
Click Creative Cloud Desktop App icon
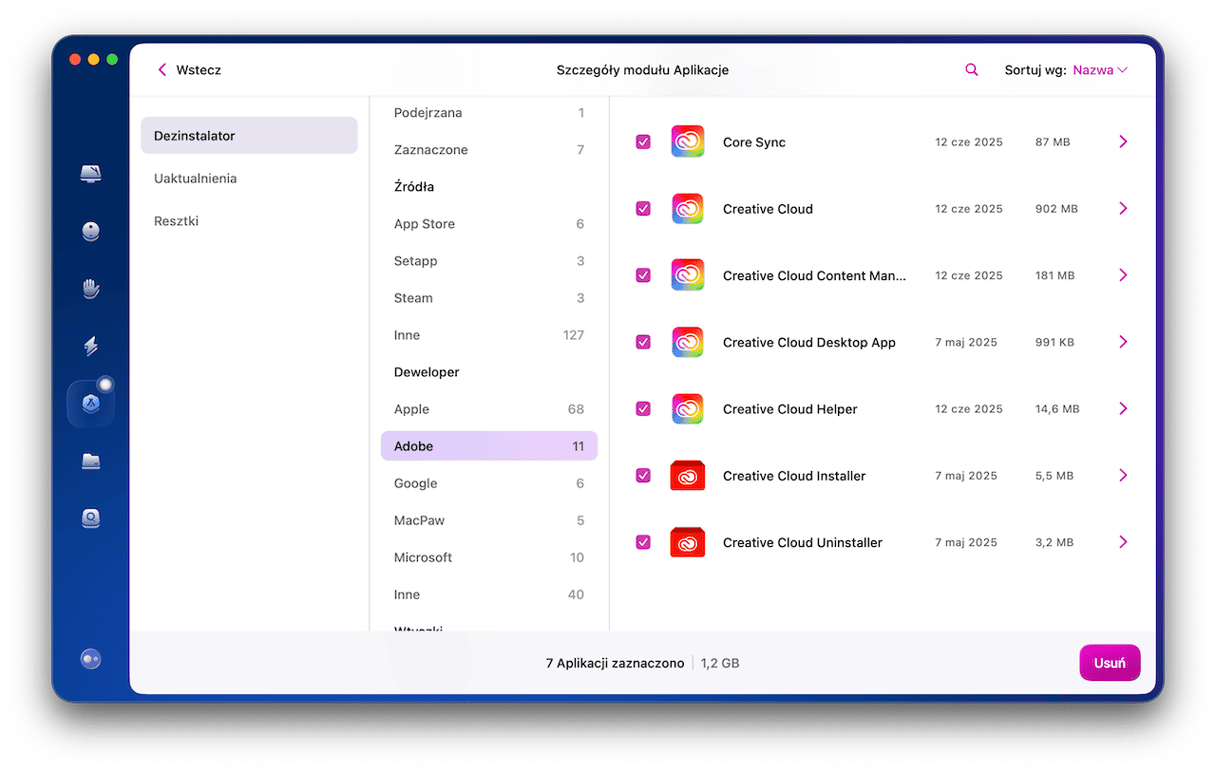[x=687, y=342]
